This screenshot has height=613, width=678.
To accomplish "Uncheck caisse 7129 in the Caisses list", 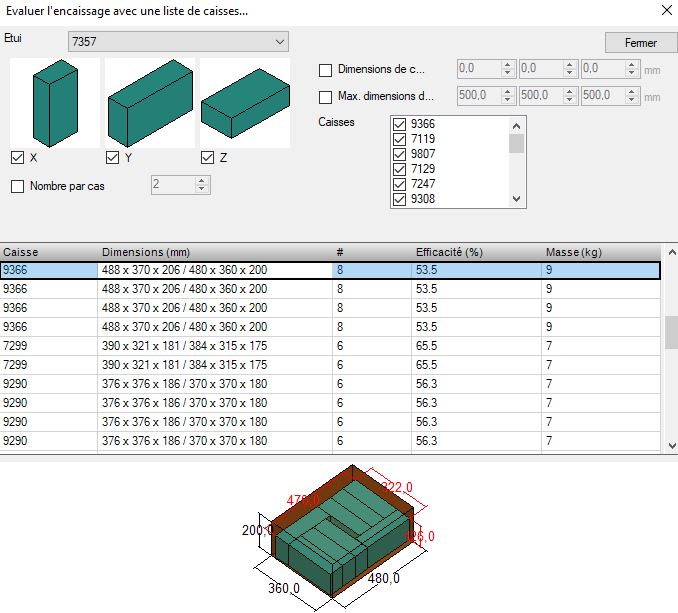I will pos(400,169).
